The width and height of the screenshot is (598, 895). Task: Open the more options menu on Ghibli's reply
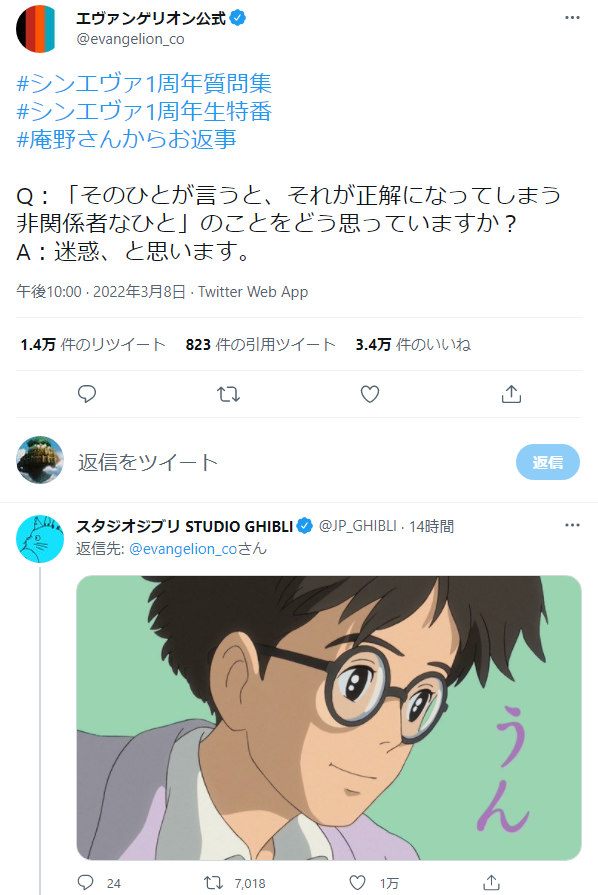(x=572, y=524)
